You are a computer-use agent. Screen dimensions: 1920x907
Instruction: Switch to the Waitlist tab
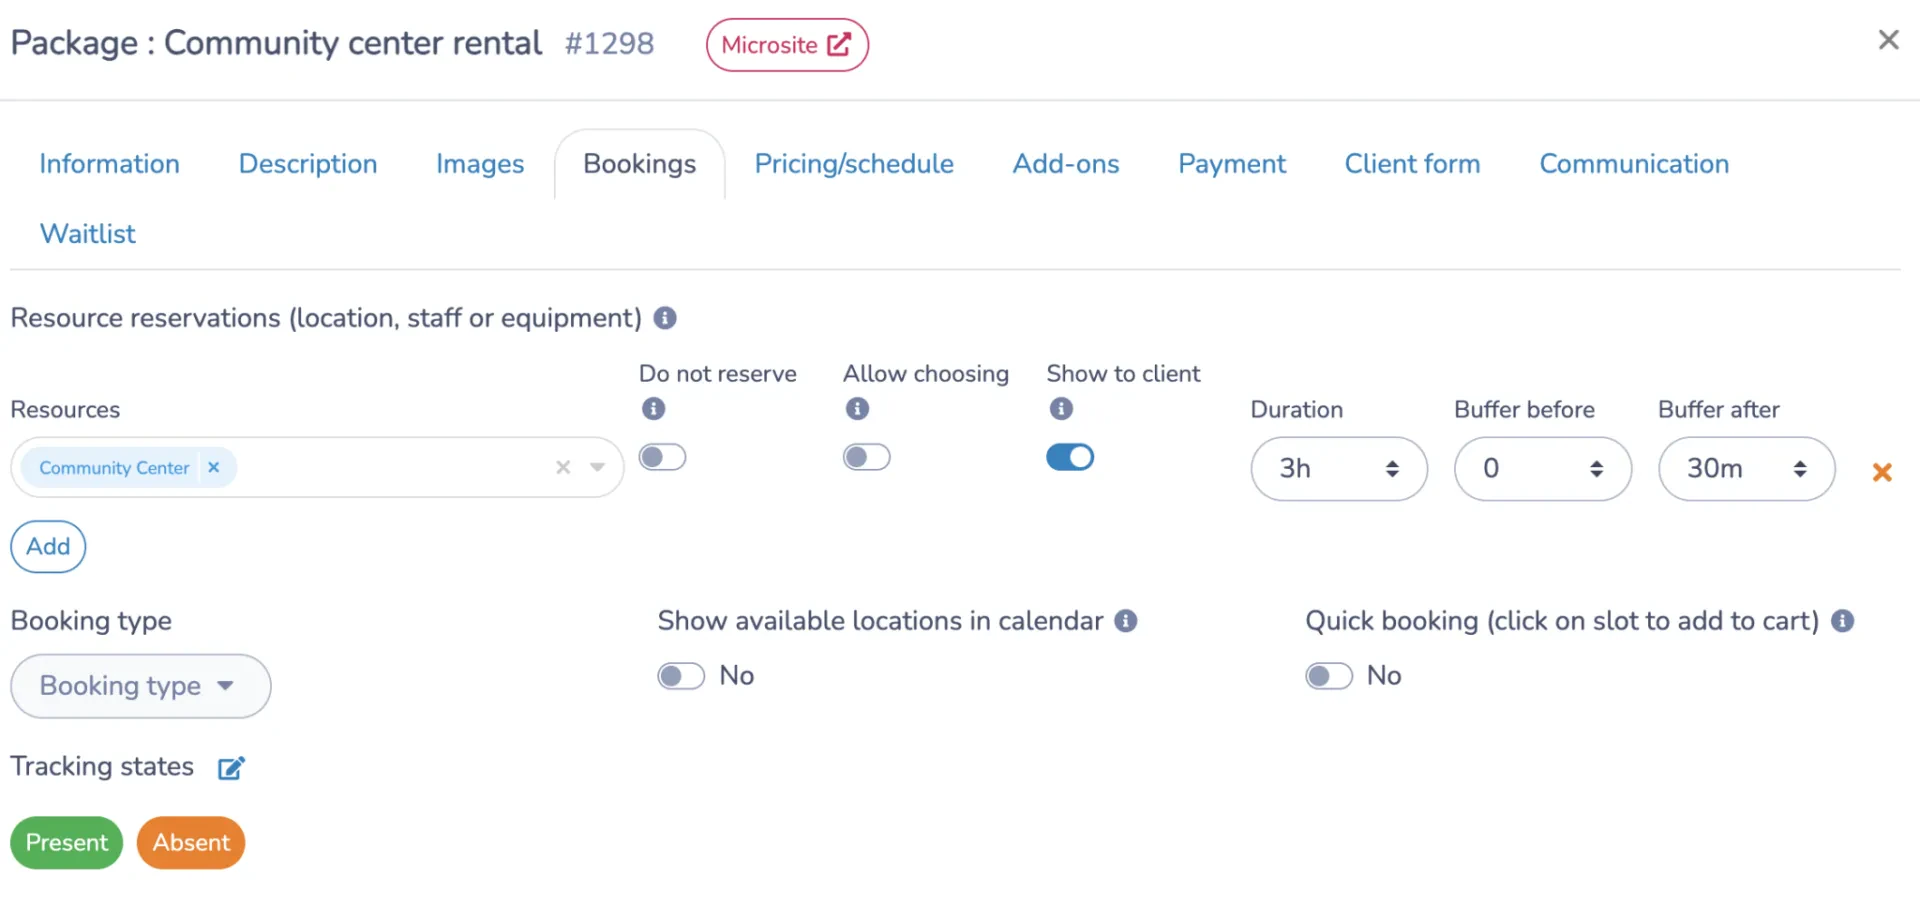click(88, 234)
